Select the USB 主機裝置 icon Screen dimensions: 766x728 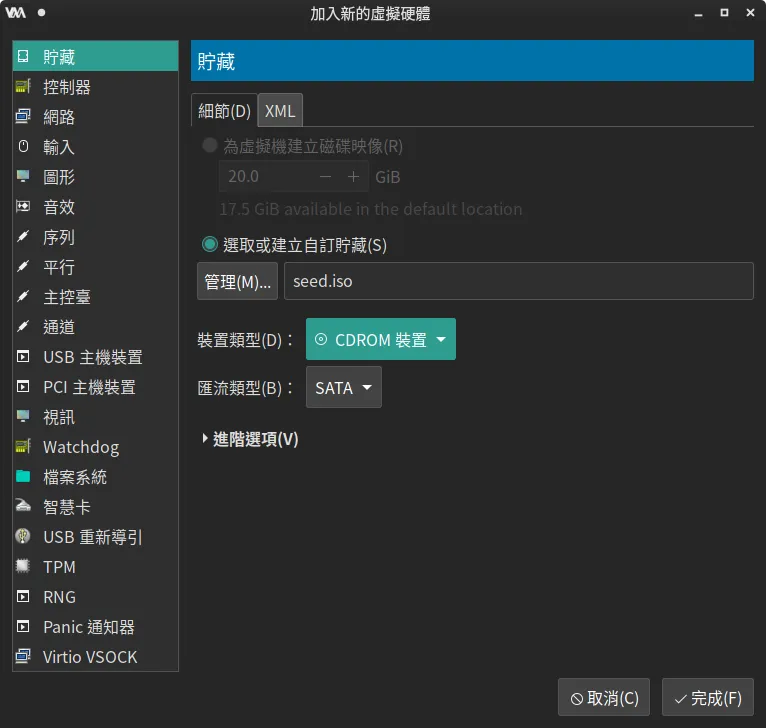point(23,357)
